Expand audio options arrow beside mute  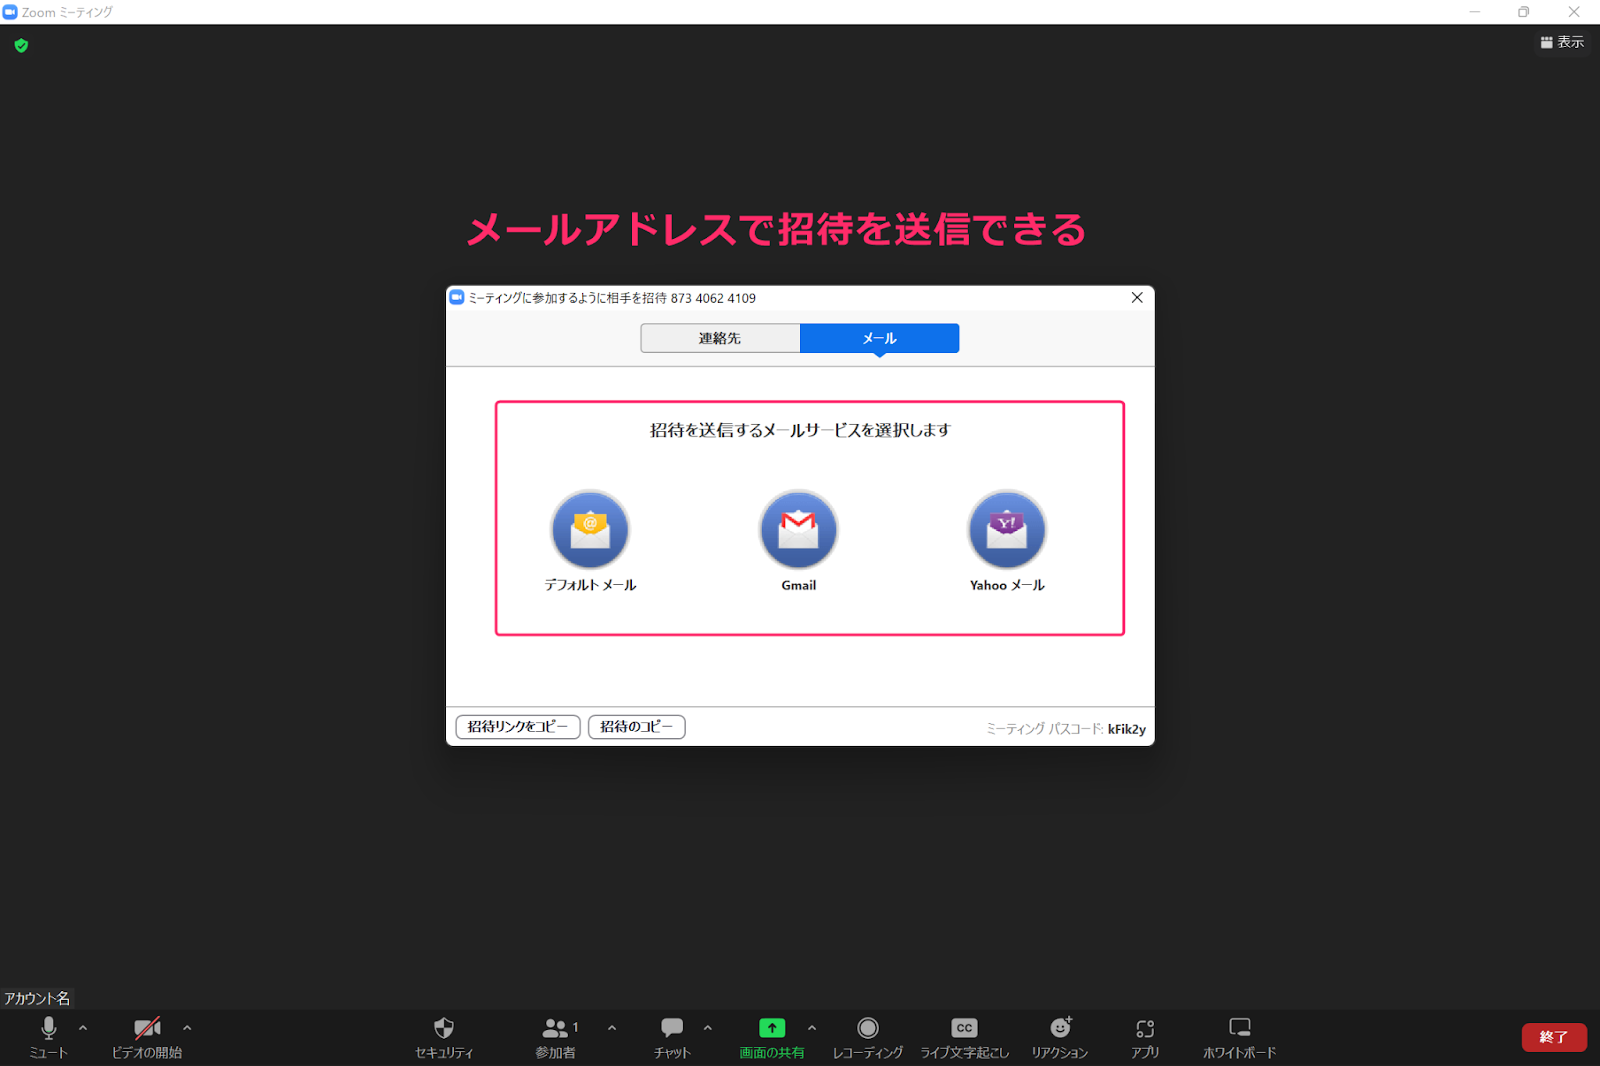tap(83, 1027)
